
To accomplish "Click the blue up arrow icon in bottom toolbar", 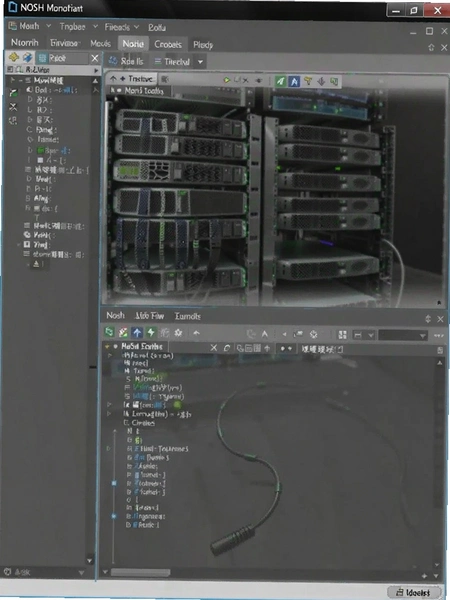I will [137, 332].
